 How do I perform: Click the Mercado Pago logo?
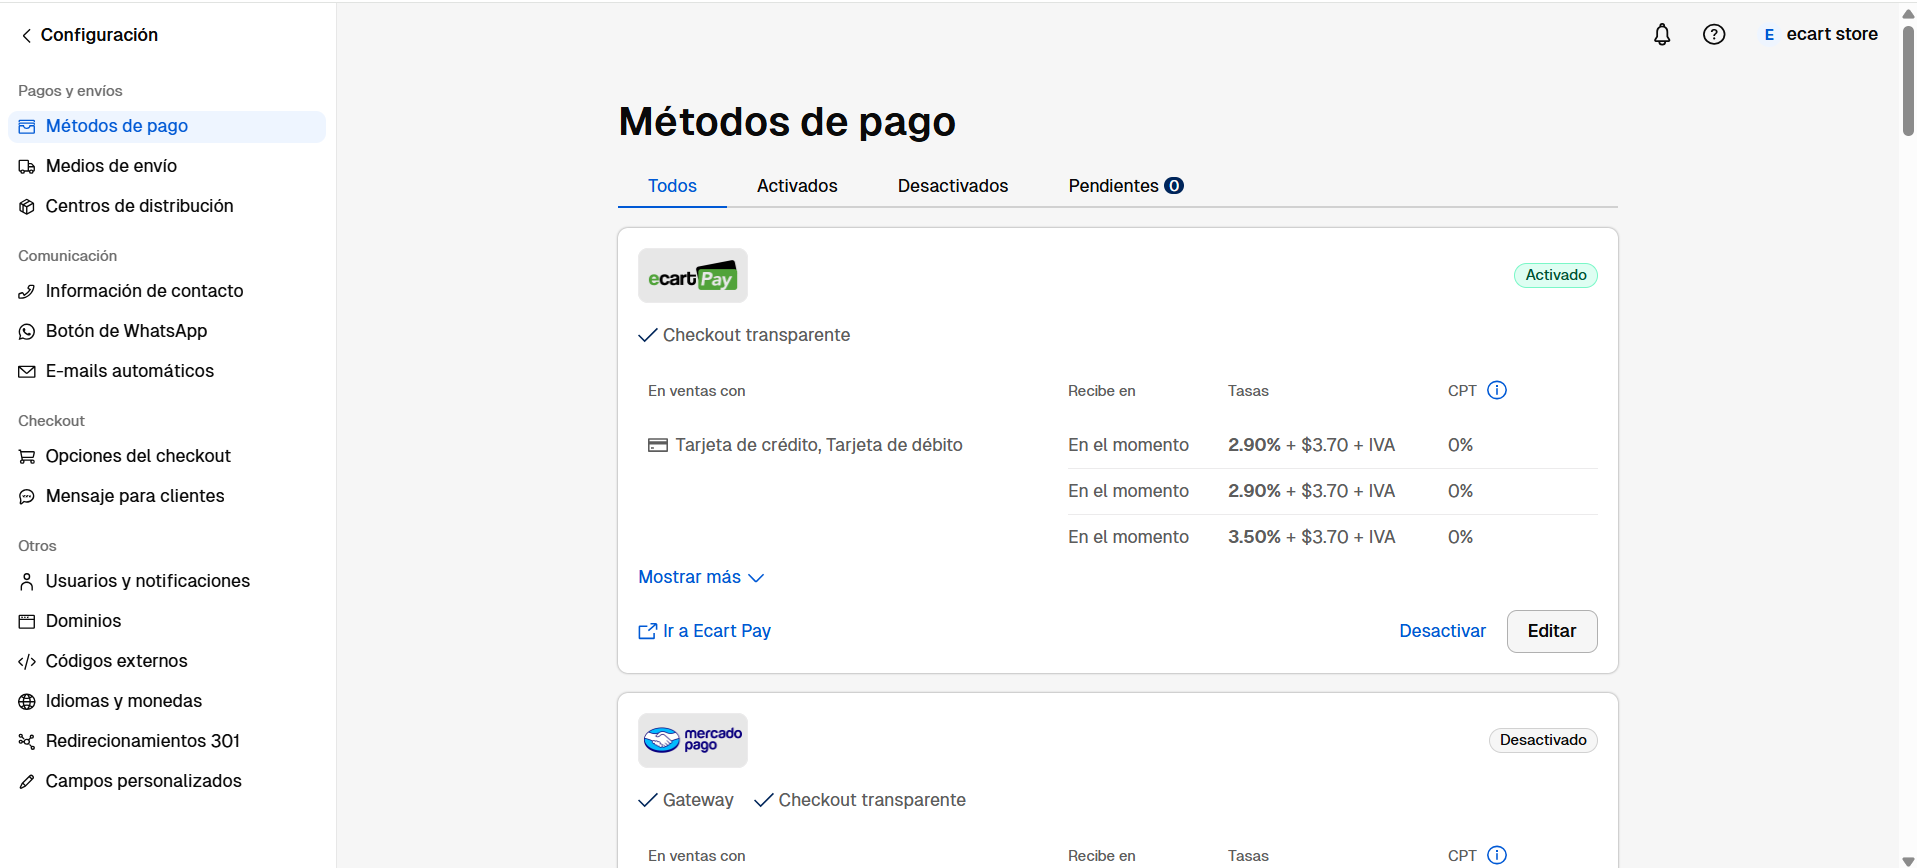click(693, 741)
